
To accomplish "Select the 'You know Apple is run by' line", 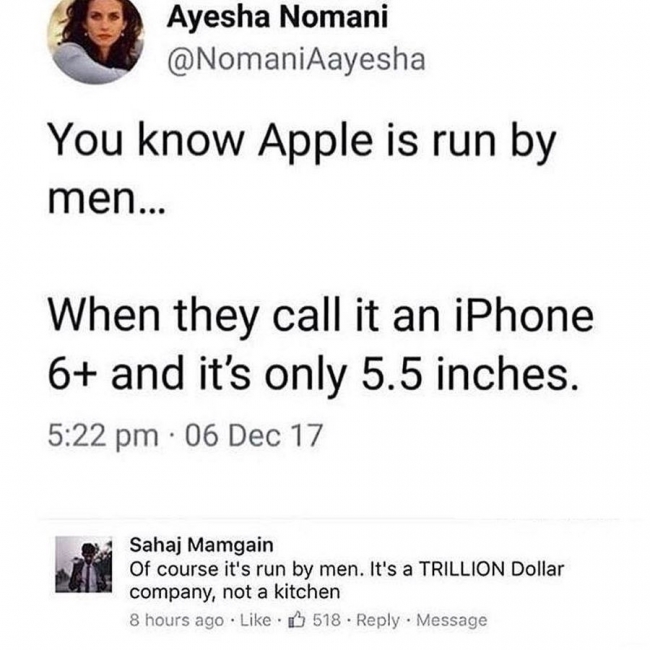I will [x=301, y=141].
